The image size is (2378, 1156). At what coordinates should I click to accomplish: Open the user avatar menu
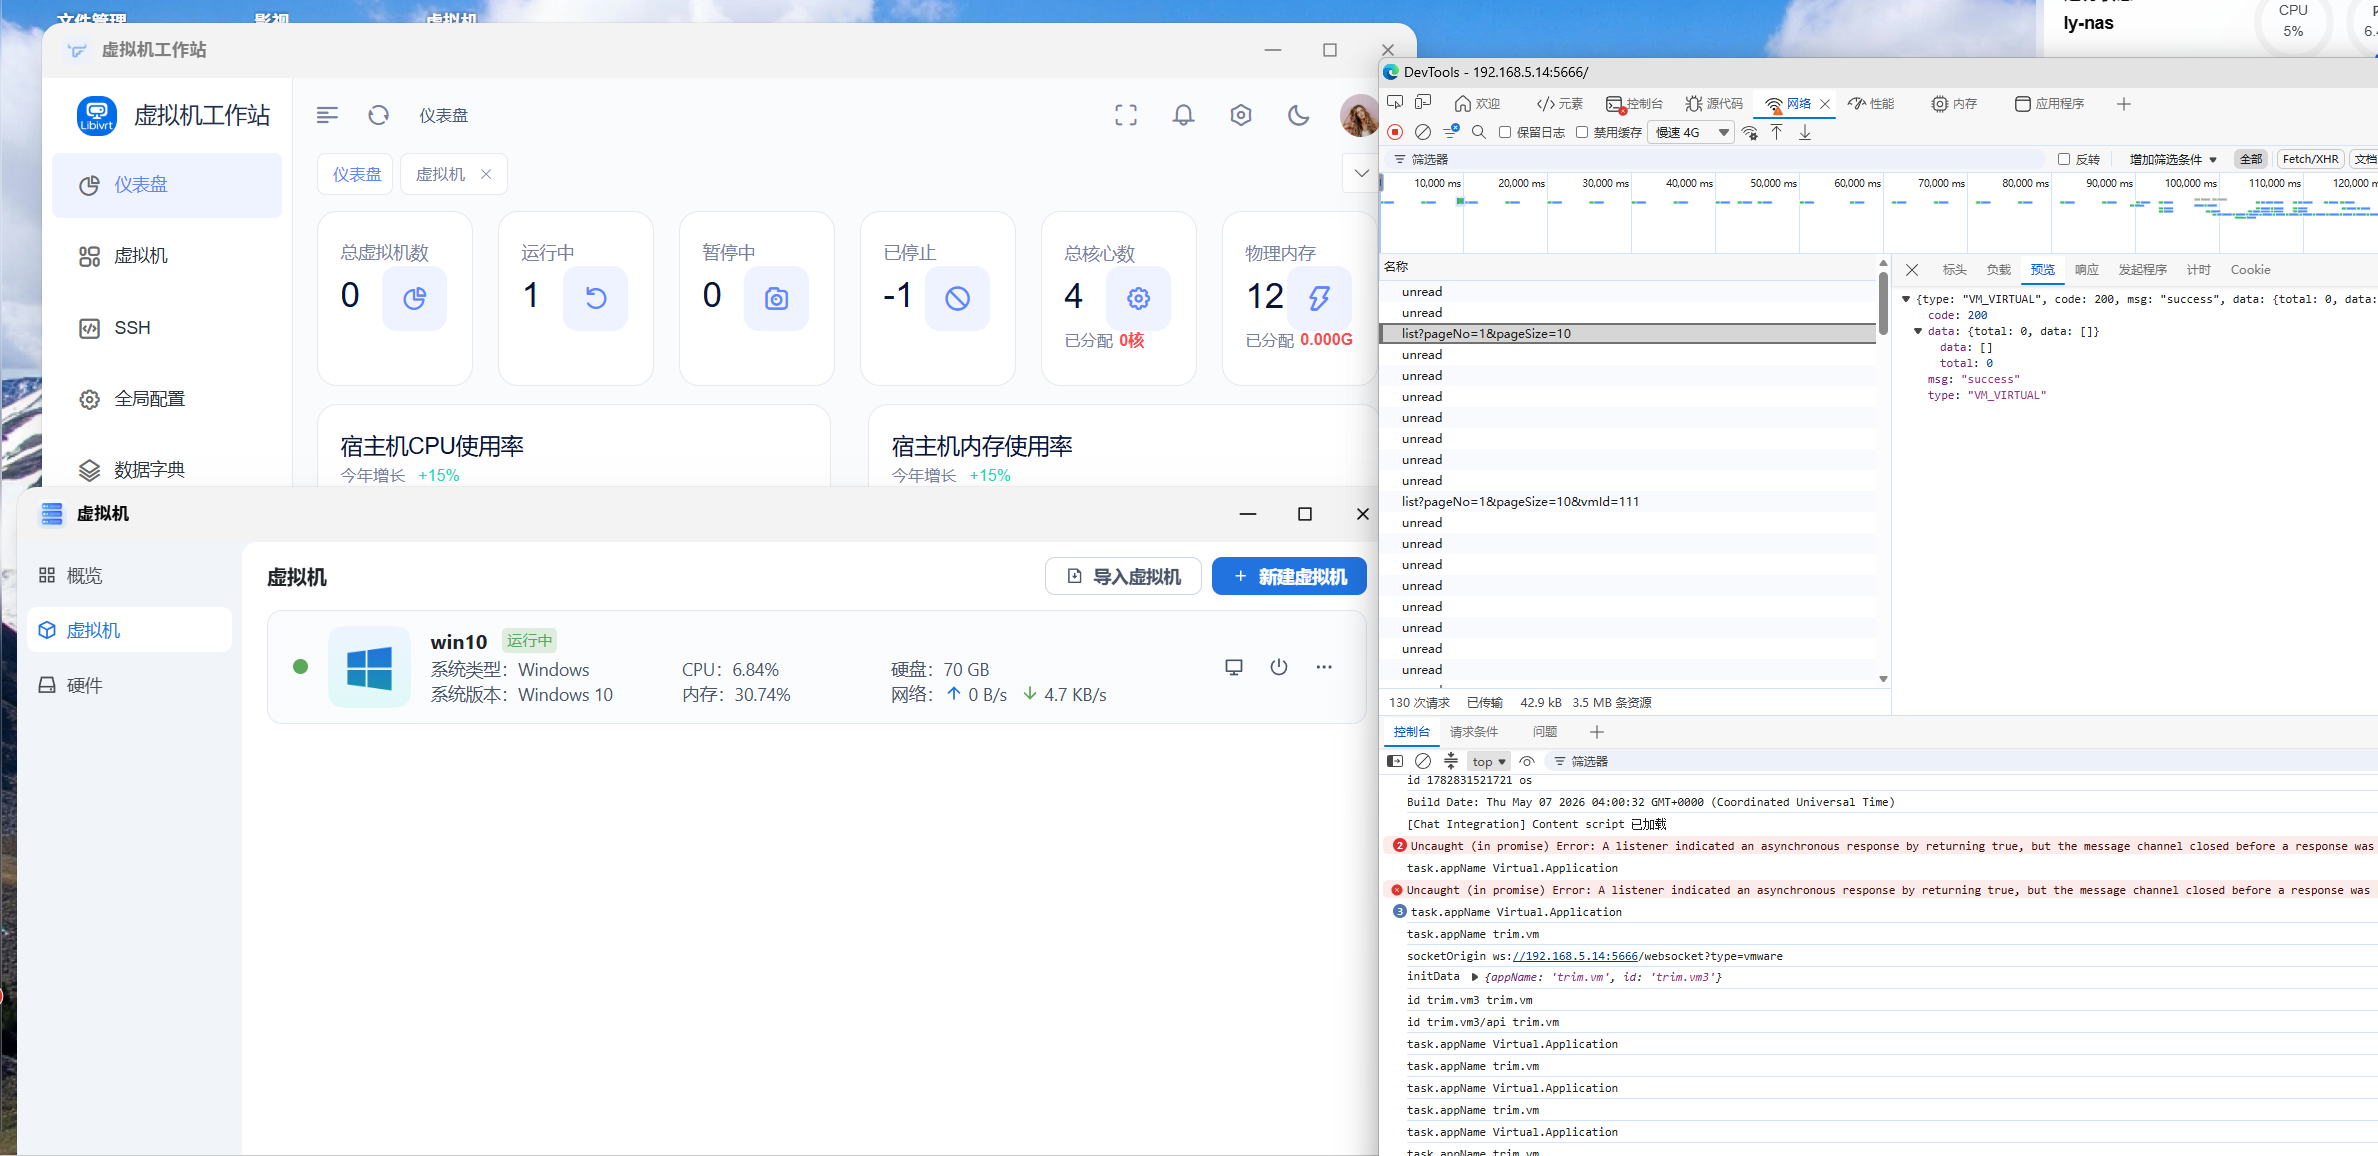point(1359,115)
